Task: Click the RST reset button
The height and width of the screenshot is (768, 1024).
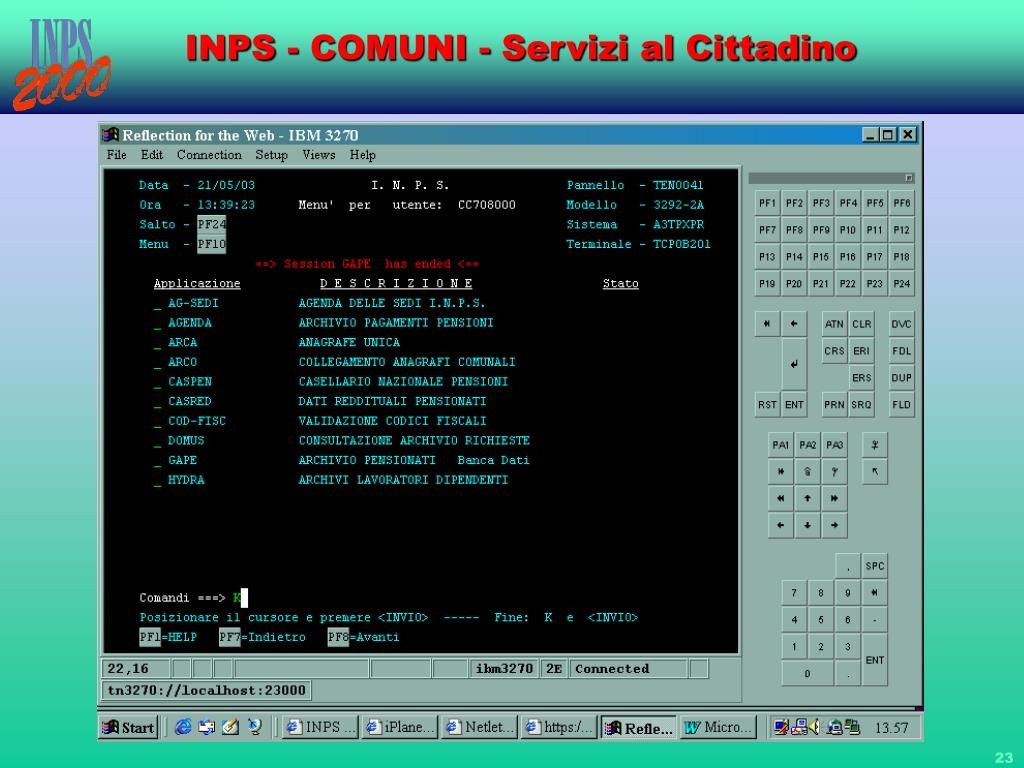Action: (767, 404)
